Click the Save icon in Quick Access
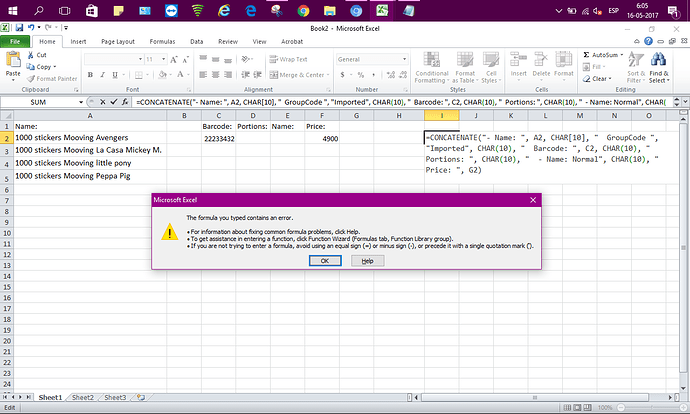 [19, 28]
